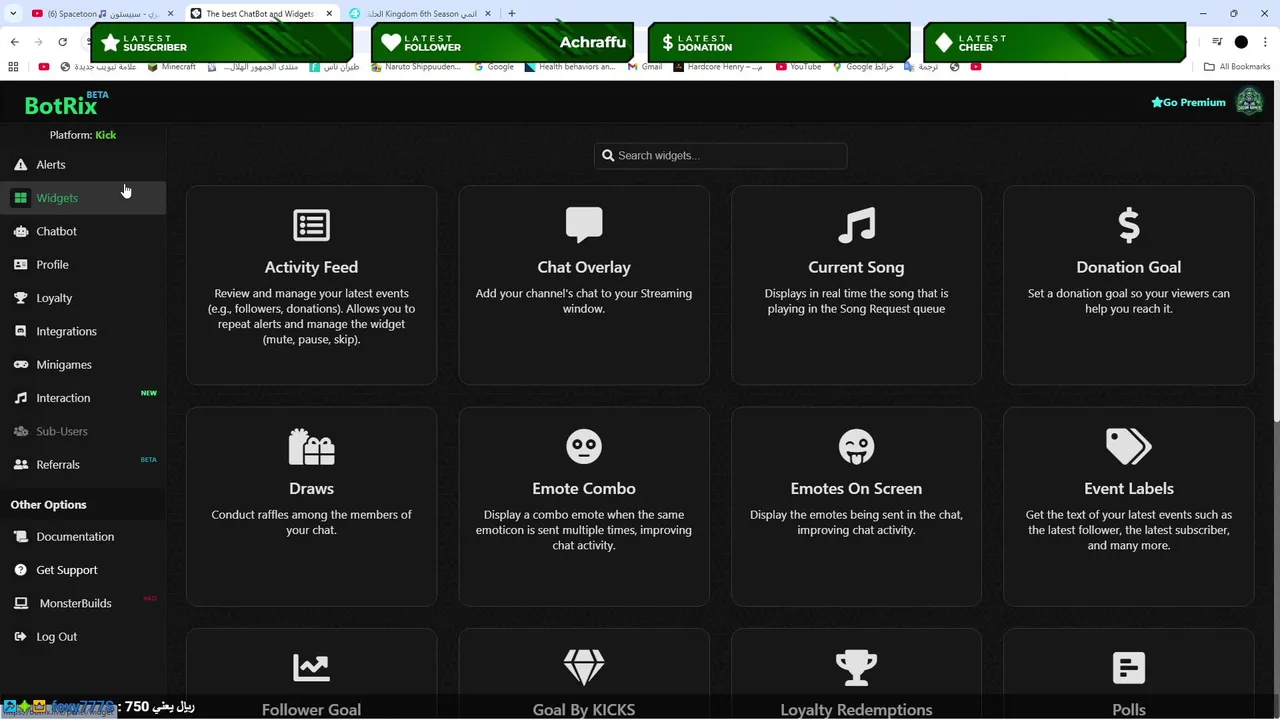Open Documentation under Other Options
The height and width of the screenshot is (720, 1280).
[82, 537]
